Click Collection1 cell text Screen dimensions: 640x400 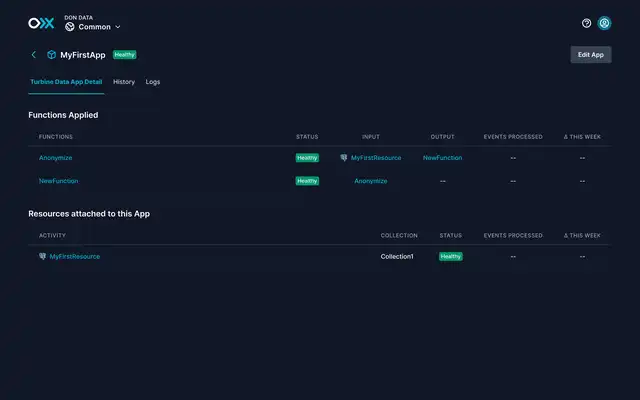coord(397,256)
